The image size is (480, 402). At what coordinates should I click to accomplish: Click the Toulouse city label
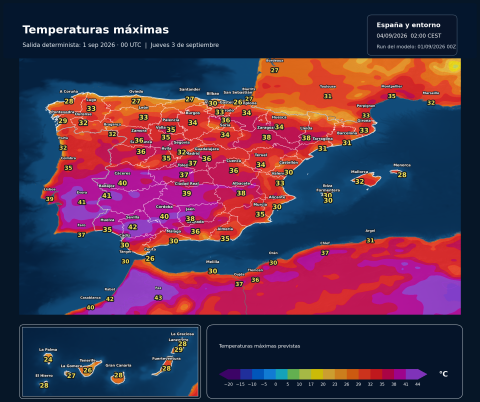tap(328, 87)
